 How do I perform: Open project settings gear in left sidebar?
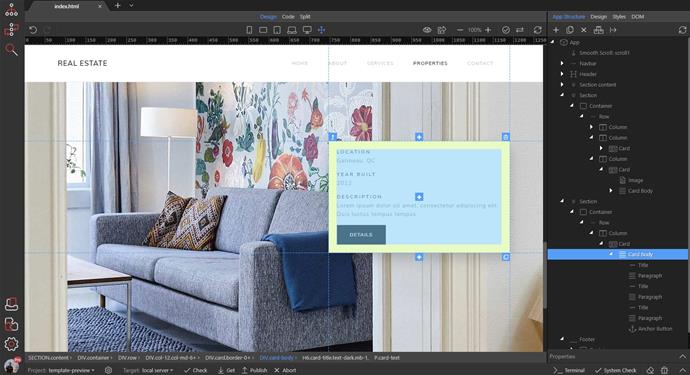pos(11,344)
